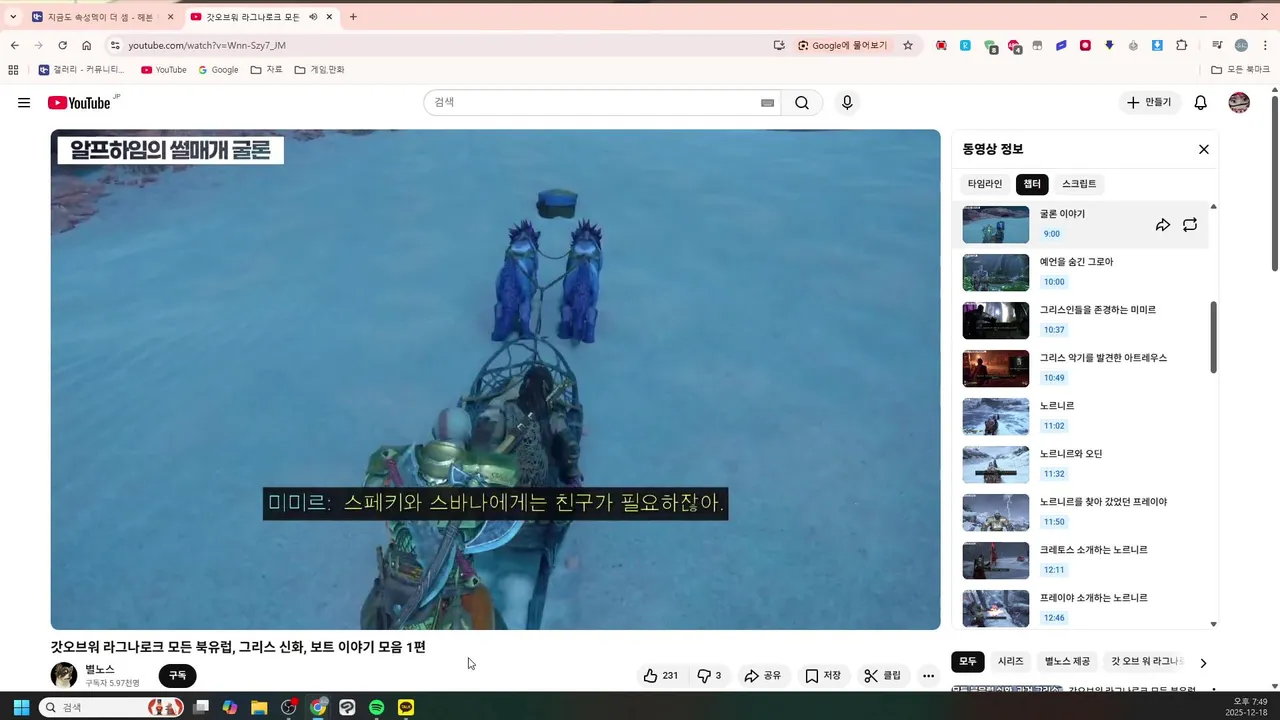1280x720 pixels.
Task: Select the 챕터 tab
Action: [1032, 184]
